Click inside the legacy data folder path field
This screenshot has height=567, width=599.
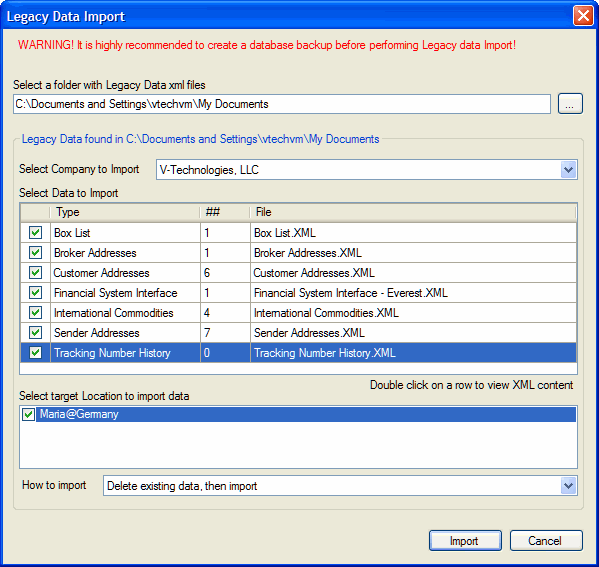click(x=282, y=104)
